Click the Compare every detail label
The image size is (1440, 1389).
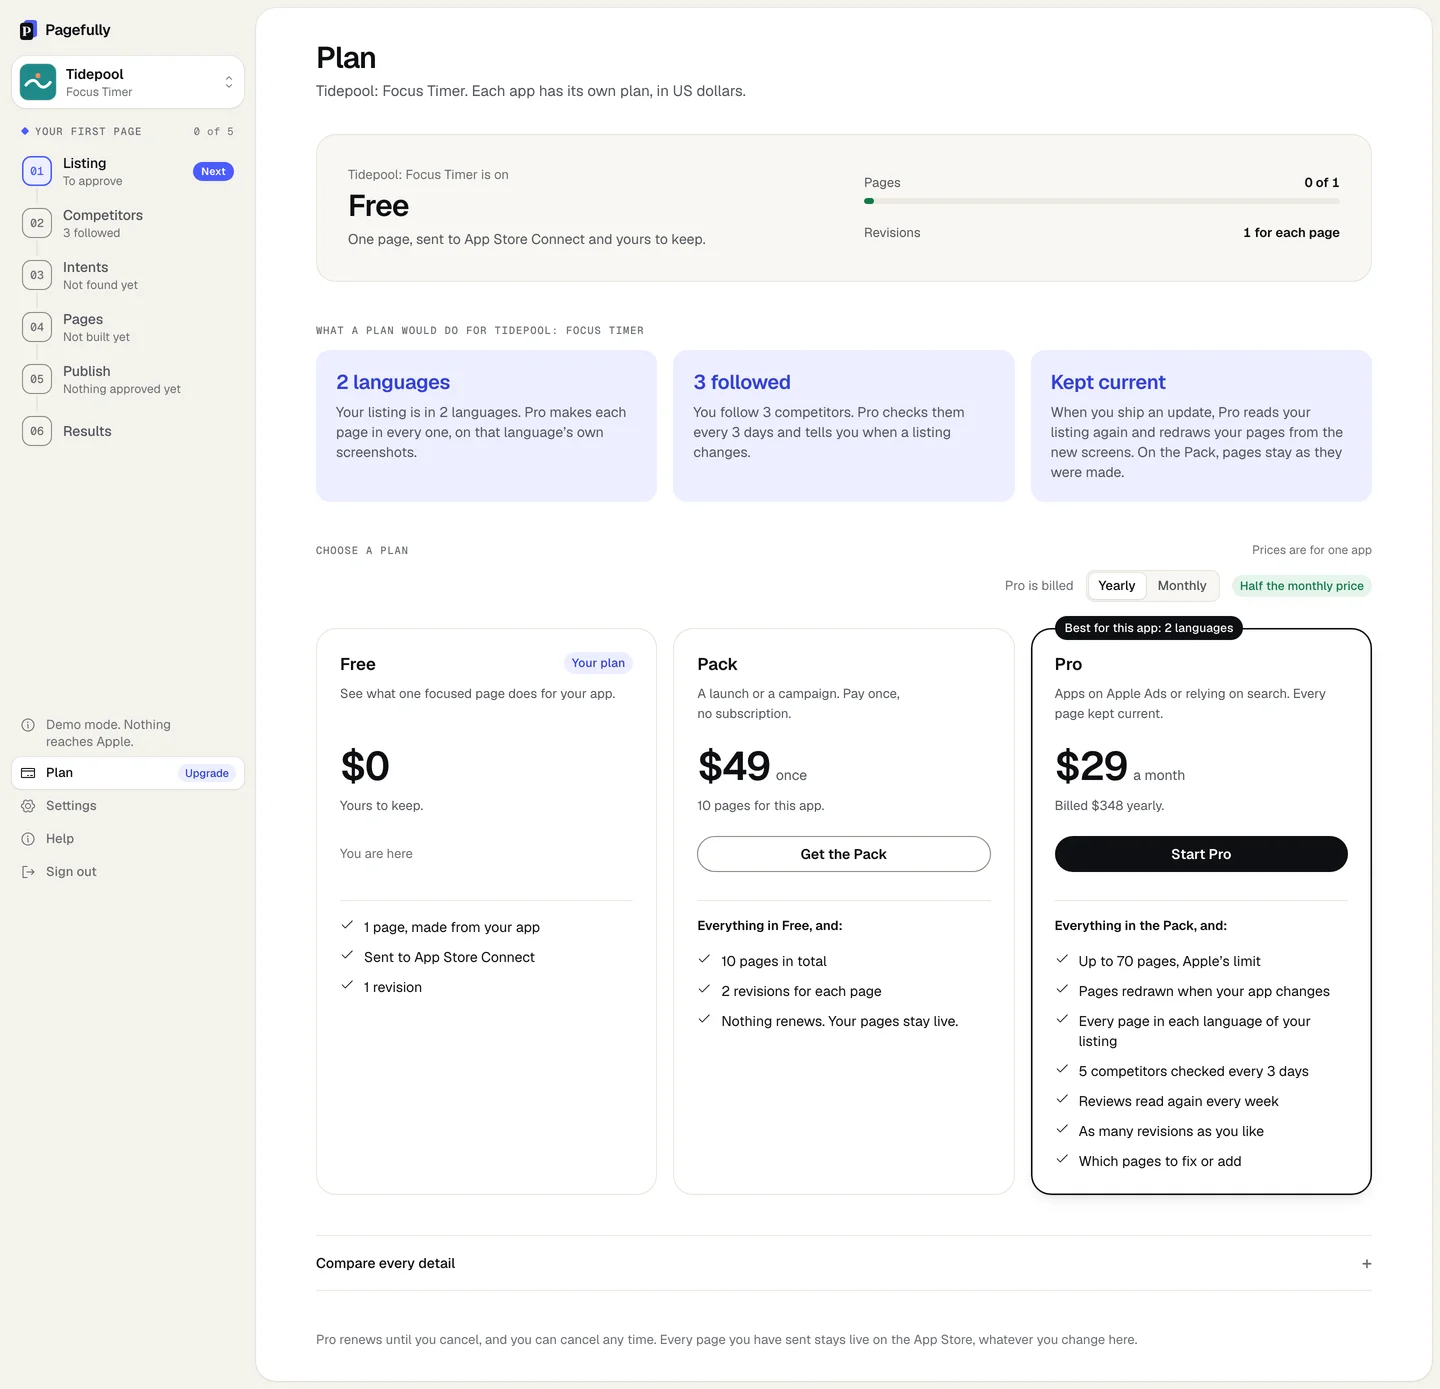(385, 1264)
